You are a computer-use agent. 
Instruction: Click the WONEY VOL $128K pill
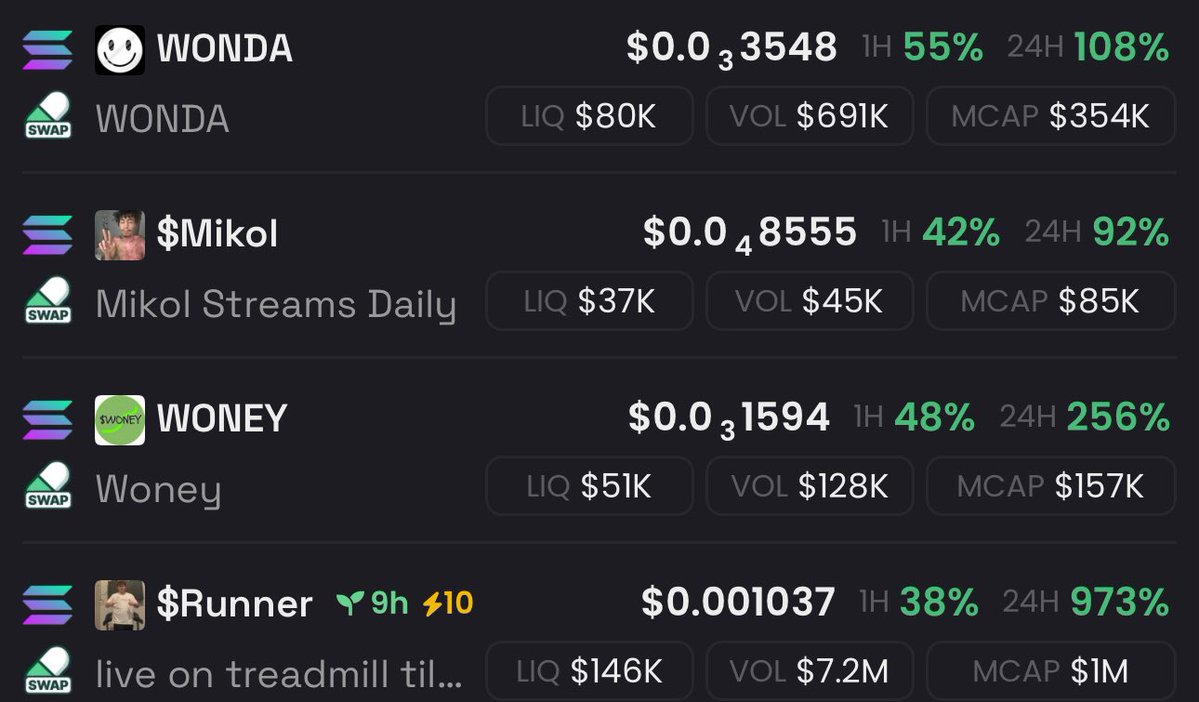click(810, 486)
